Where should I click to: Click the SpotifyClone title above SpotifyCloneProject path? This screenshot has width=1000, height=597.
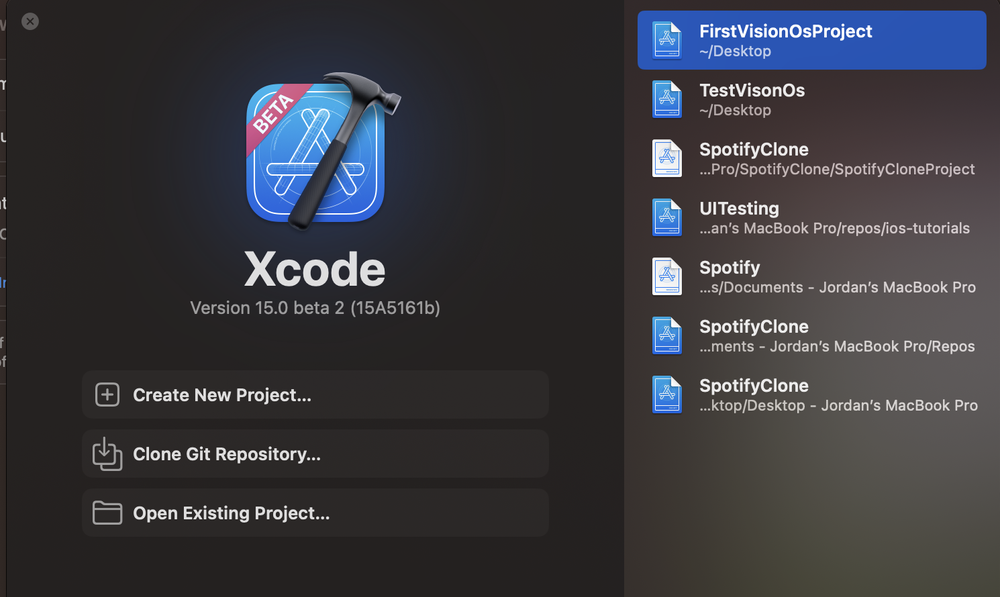pyautogui.click(x=754, y=149)
